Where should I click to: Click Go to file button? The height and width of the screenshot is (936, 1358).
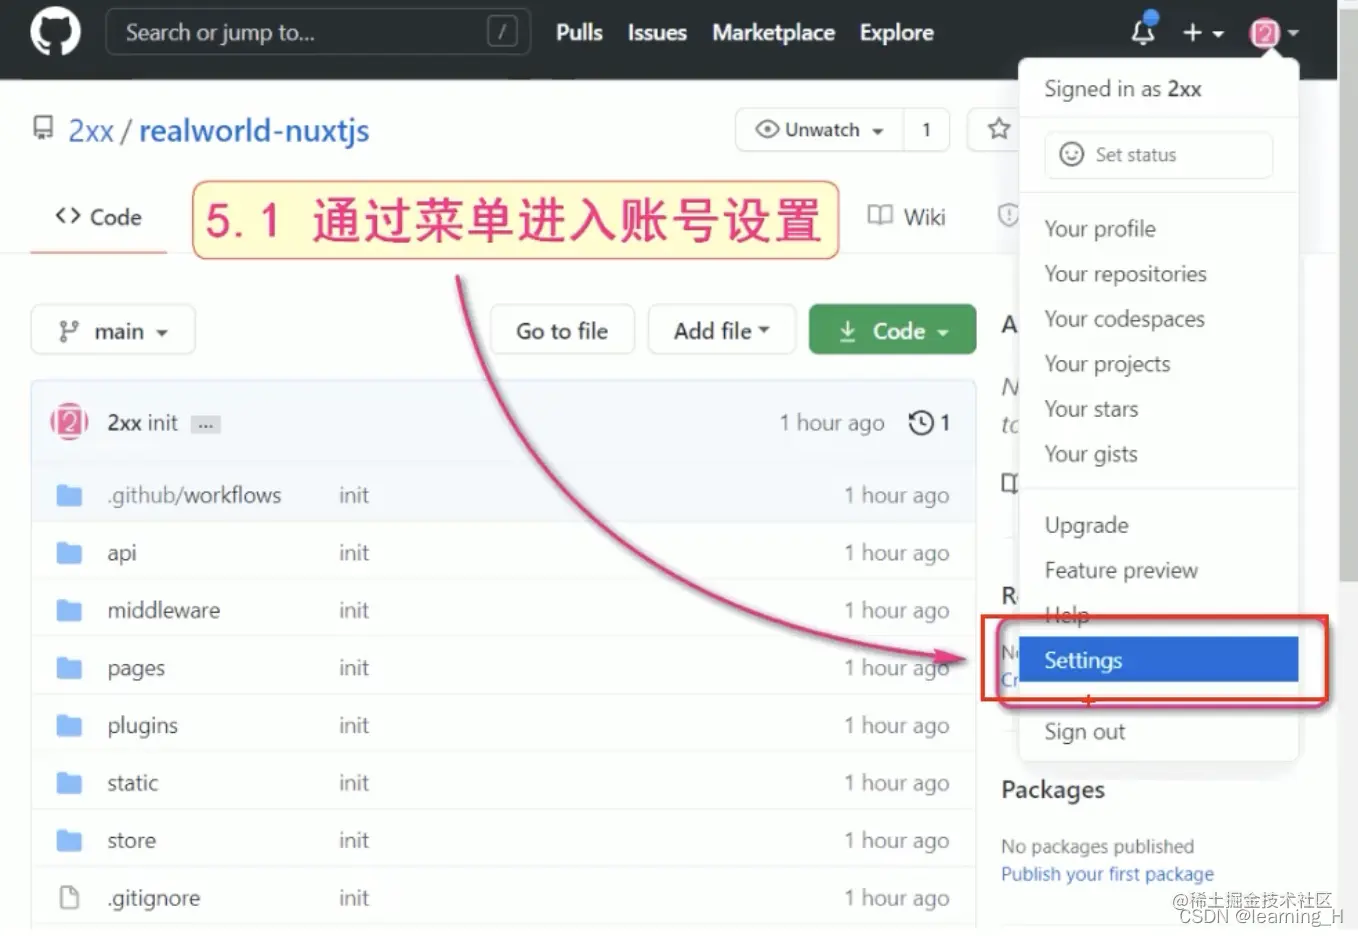(562, 331)
